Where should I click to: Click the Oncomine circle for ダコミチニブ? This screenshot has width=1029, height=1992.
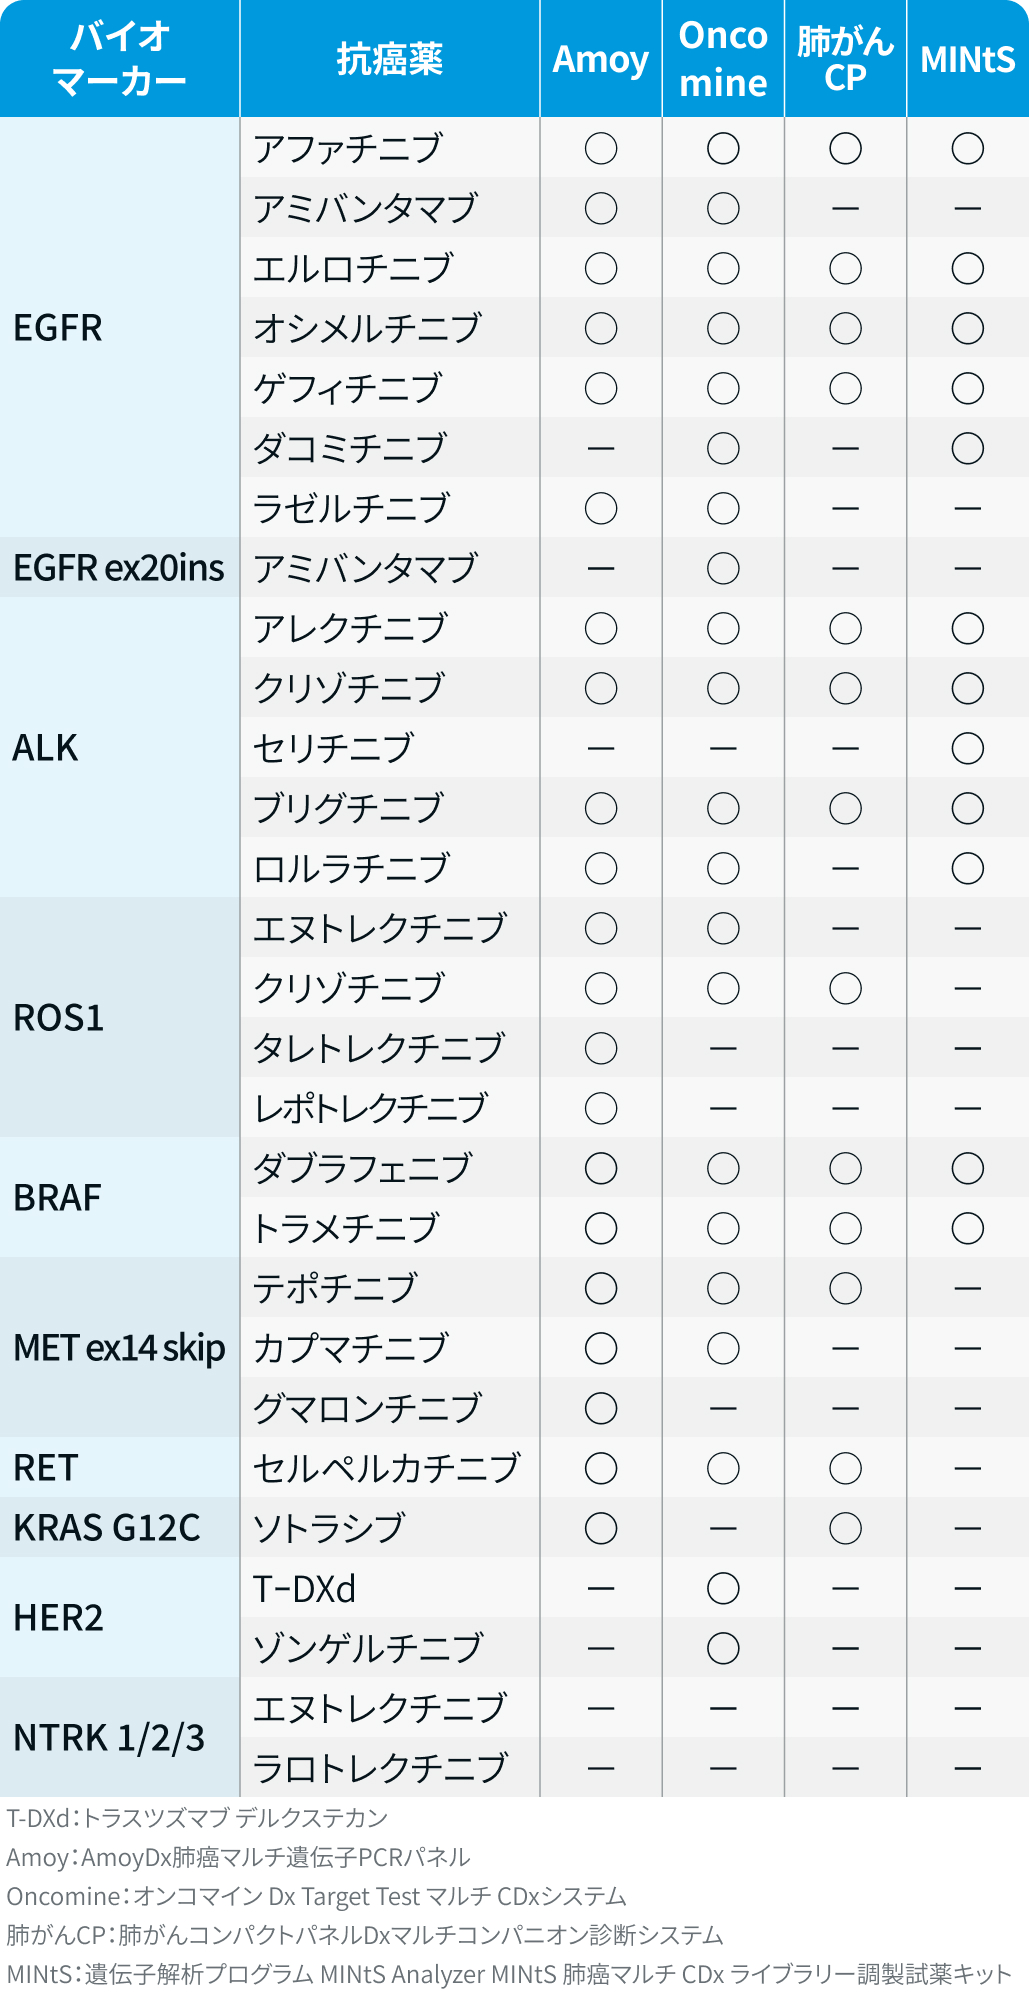tap(723, 449)
